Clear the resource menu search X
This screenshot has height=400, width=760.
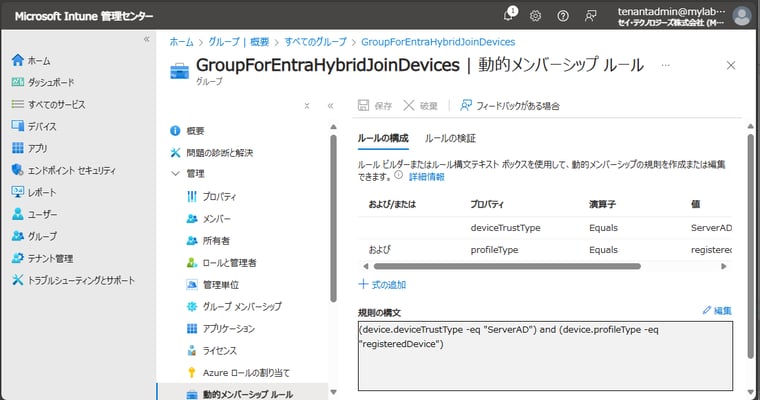(x=307, y=106)
